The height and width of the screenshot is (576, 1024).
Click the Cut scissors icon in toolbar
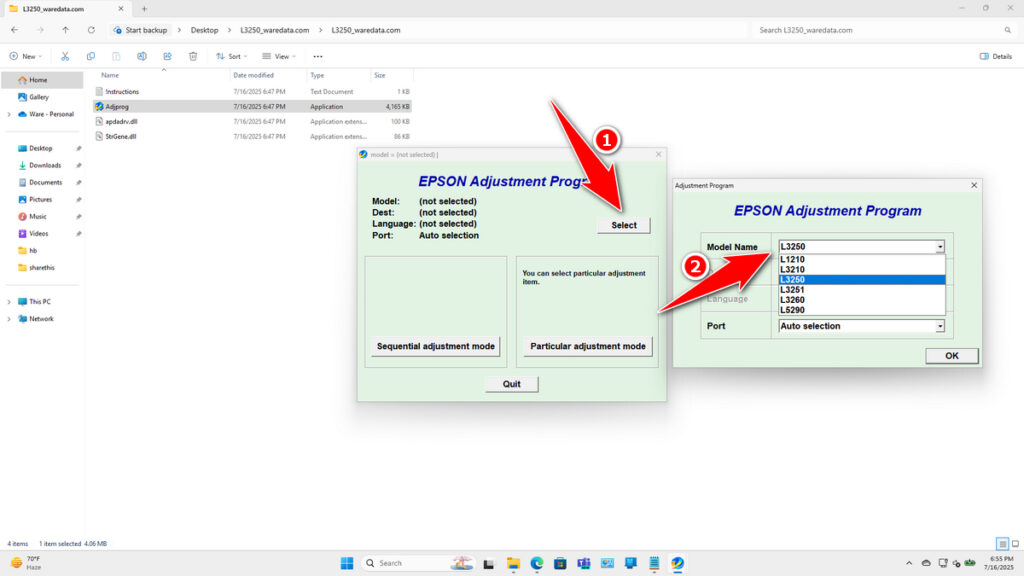65,56
